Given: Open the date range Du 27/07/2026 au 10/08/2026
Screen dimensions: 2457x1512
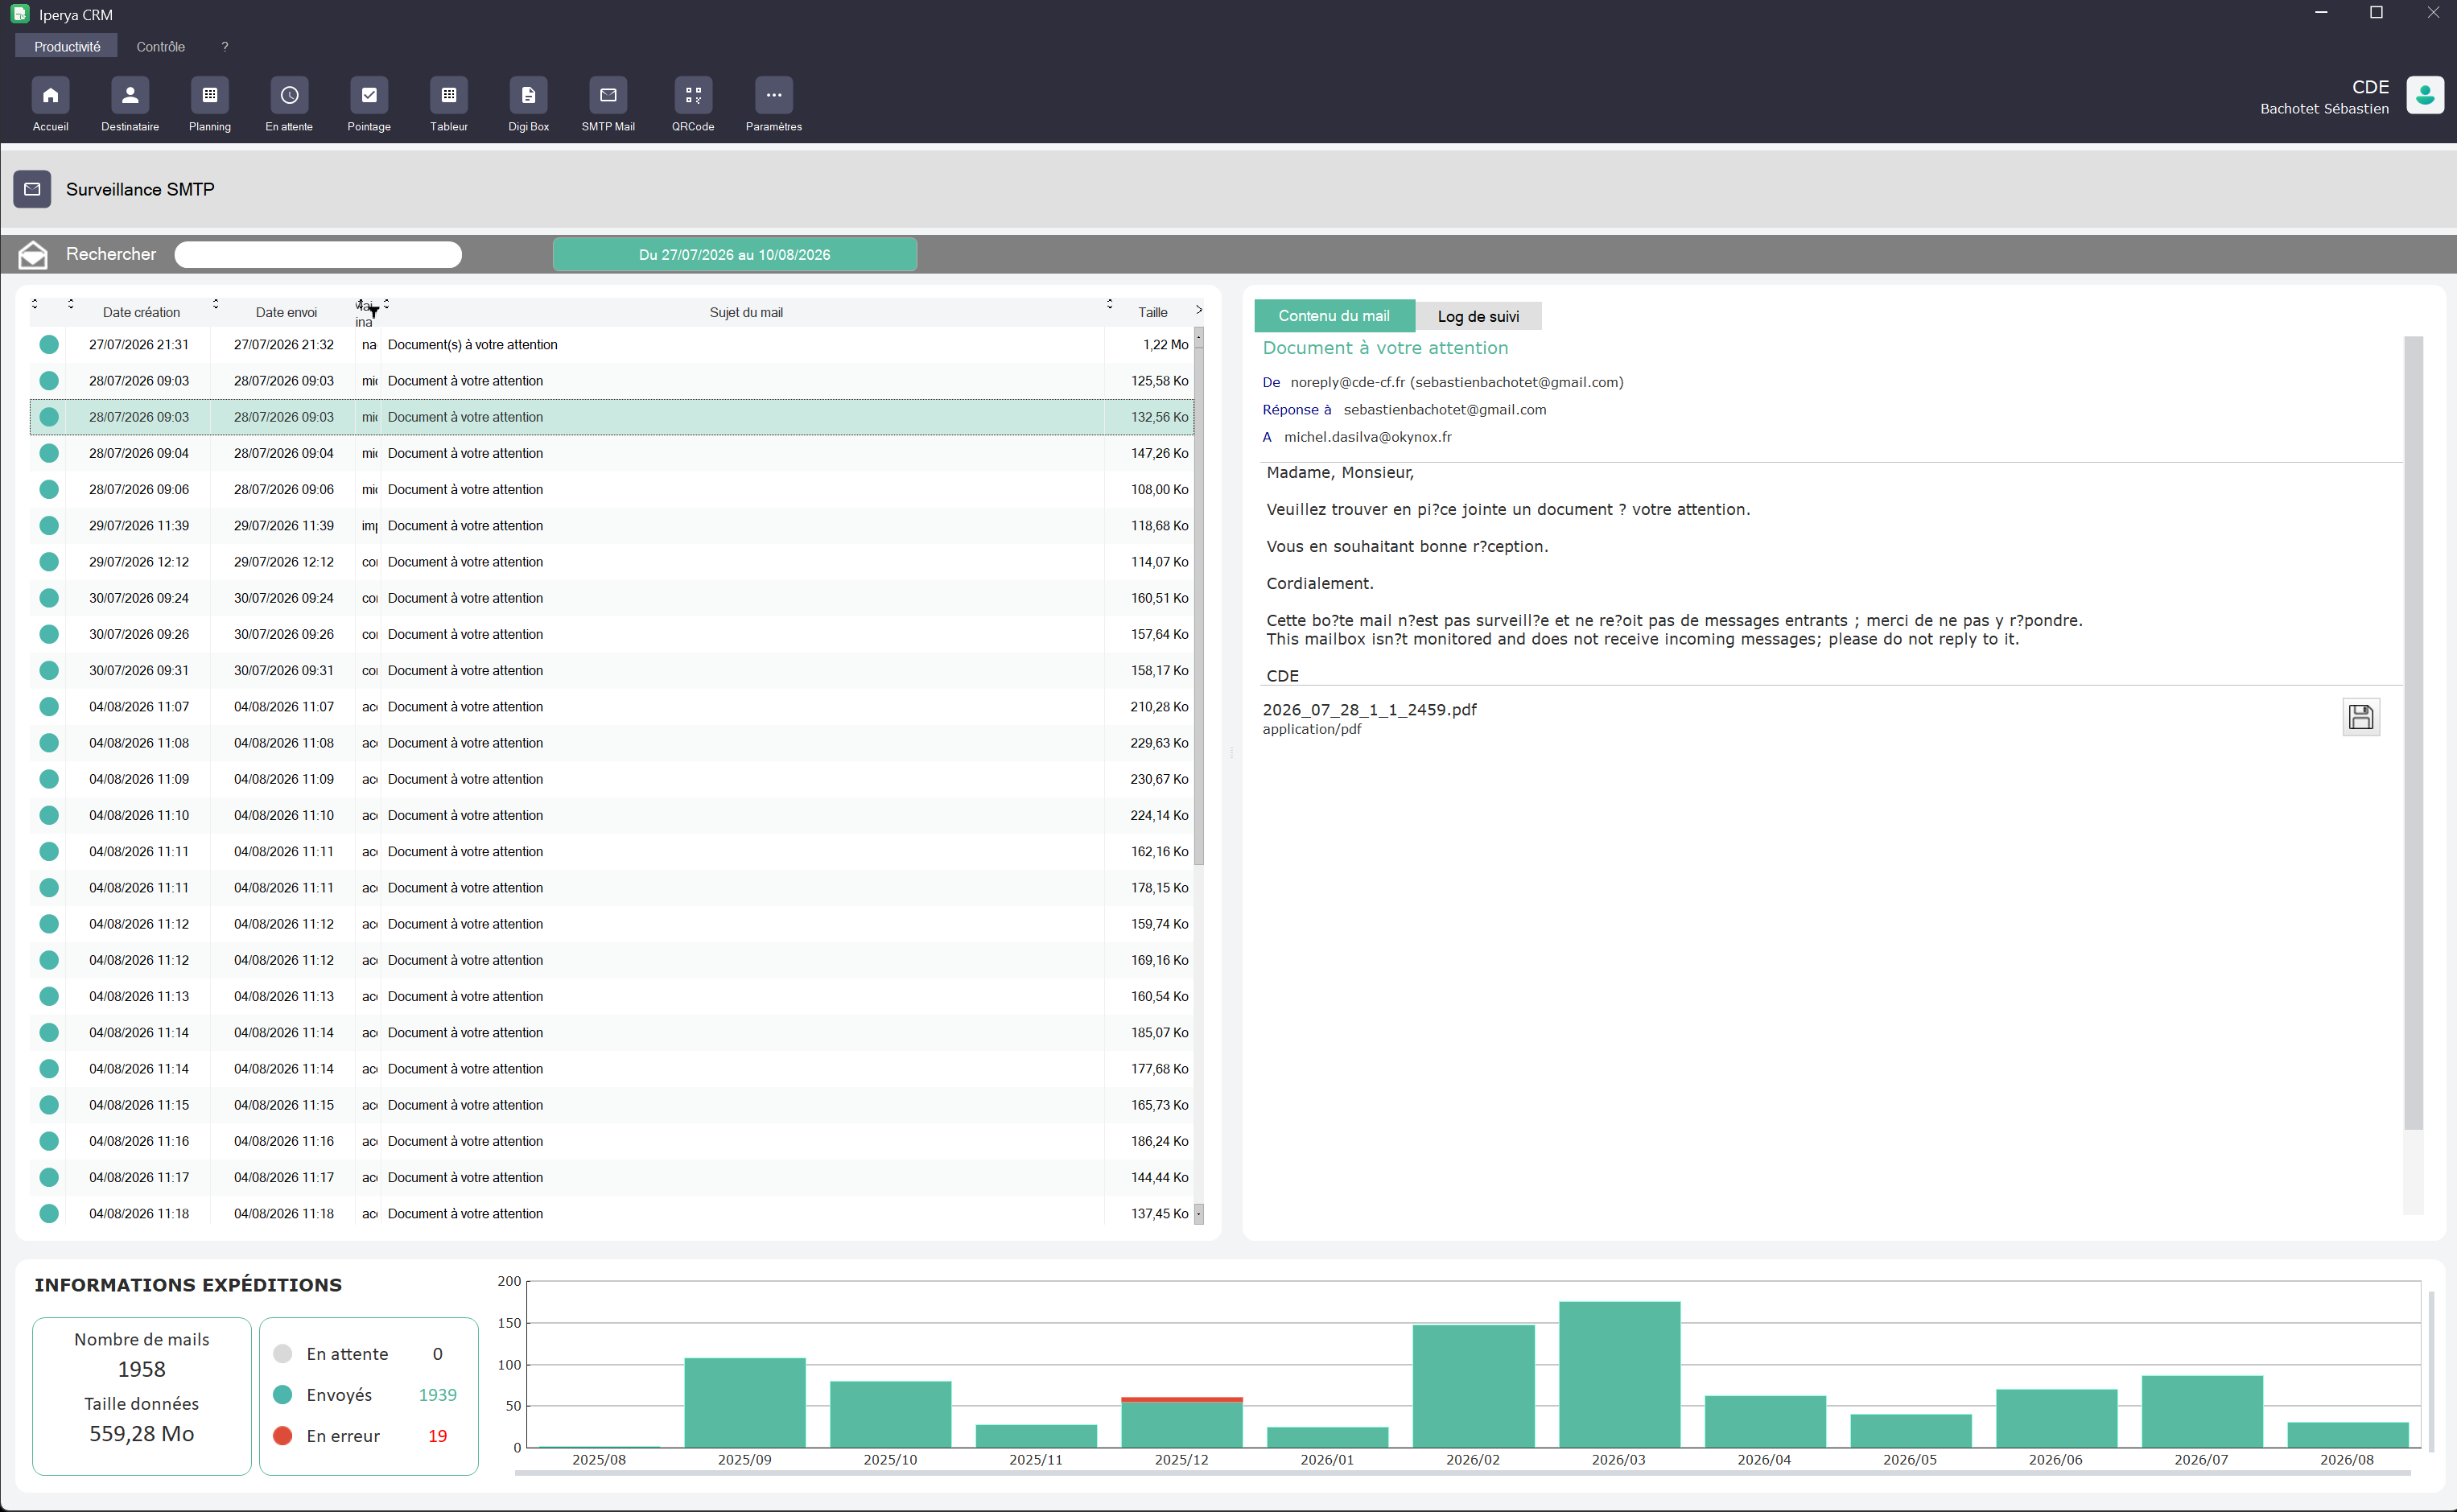Looking at the screenshot, I should pos(734,254).
